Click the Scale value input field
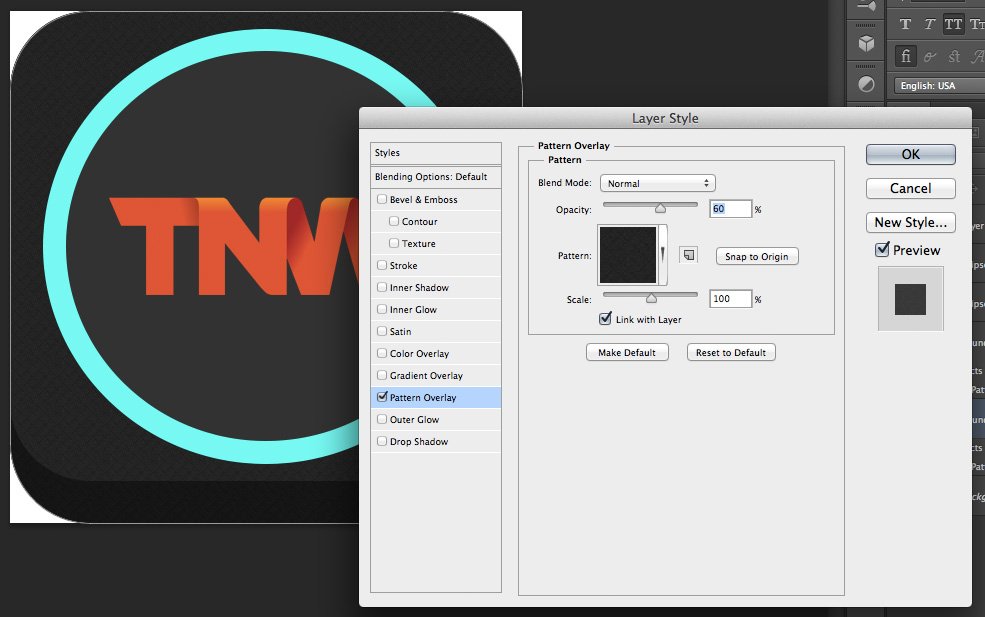Screen dimensions: 985x617 click(x=731, y=298)
